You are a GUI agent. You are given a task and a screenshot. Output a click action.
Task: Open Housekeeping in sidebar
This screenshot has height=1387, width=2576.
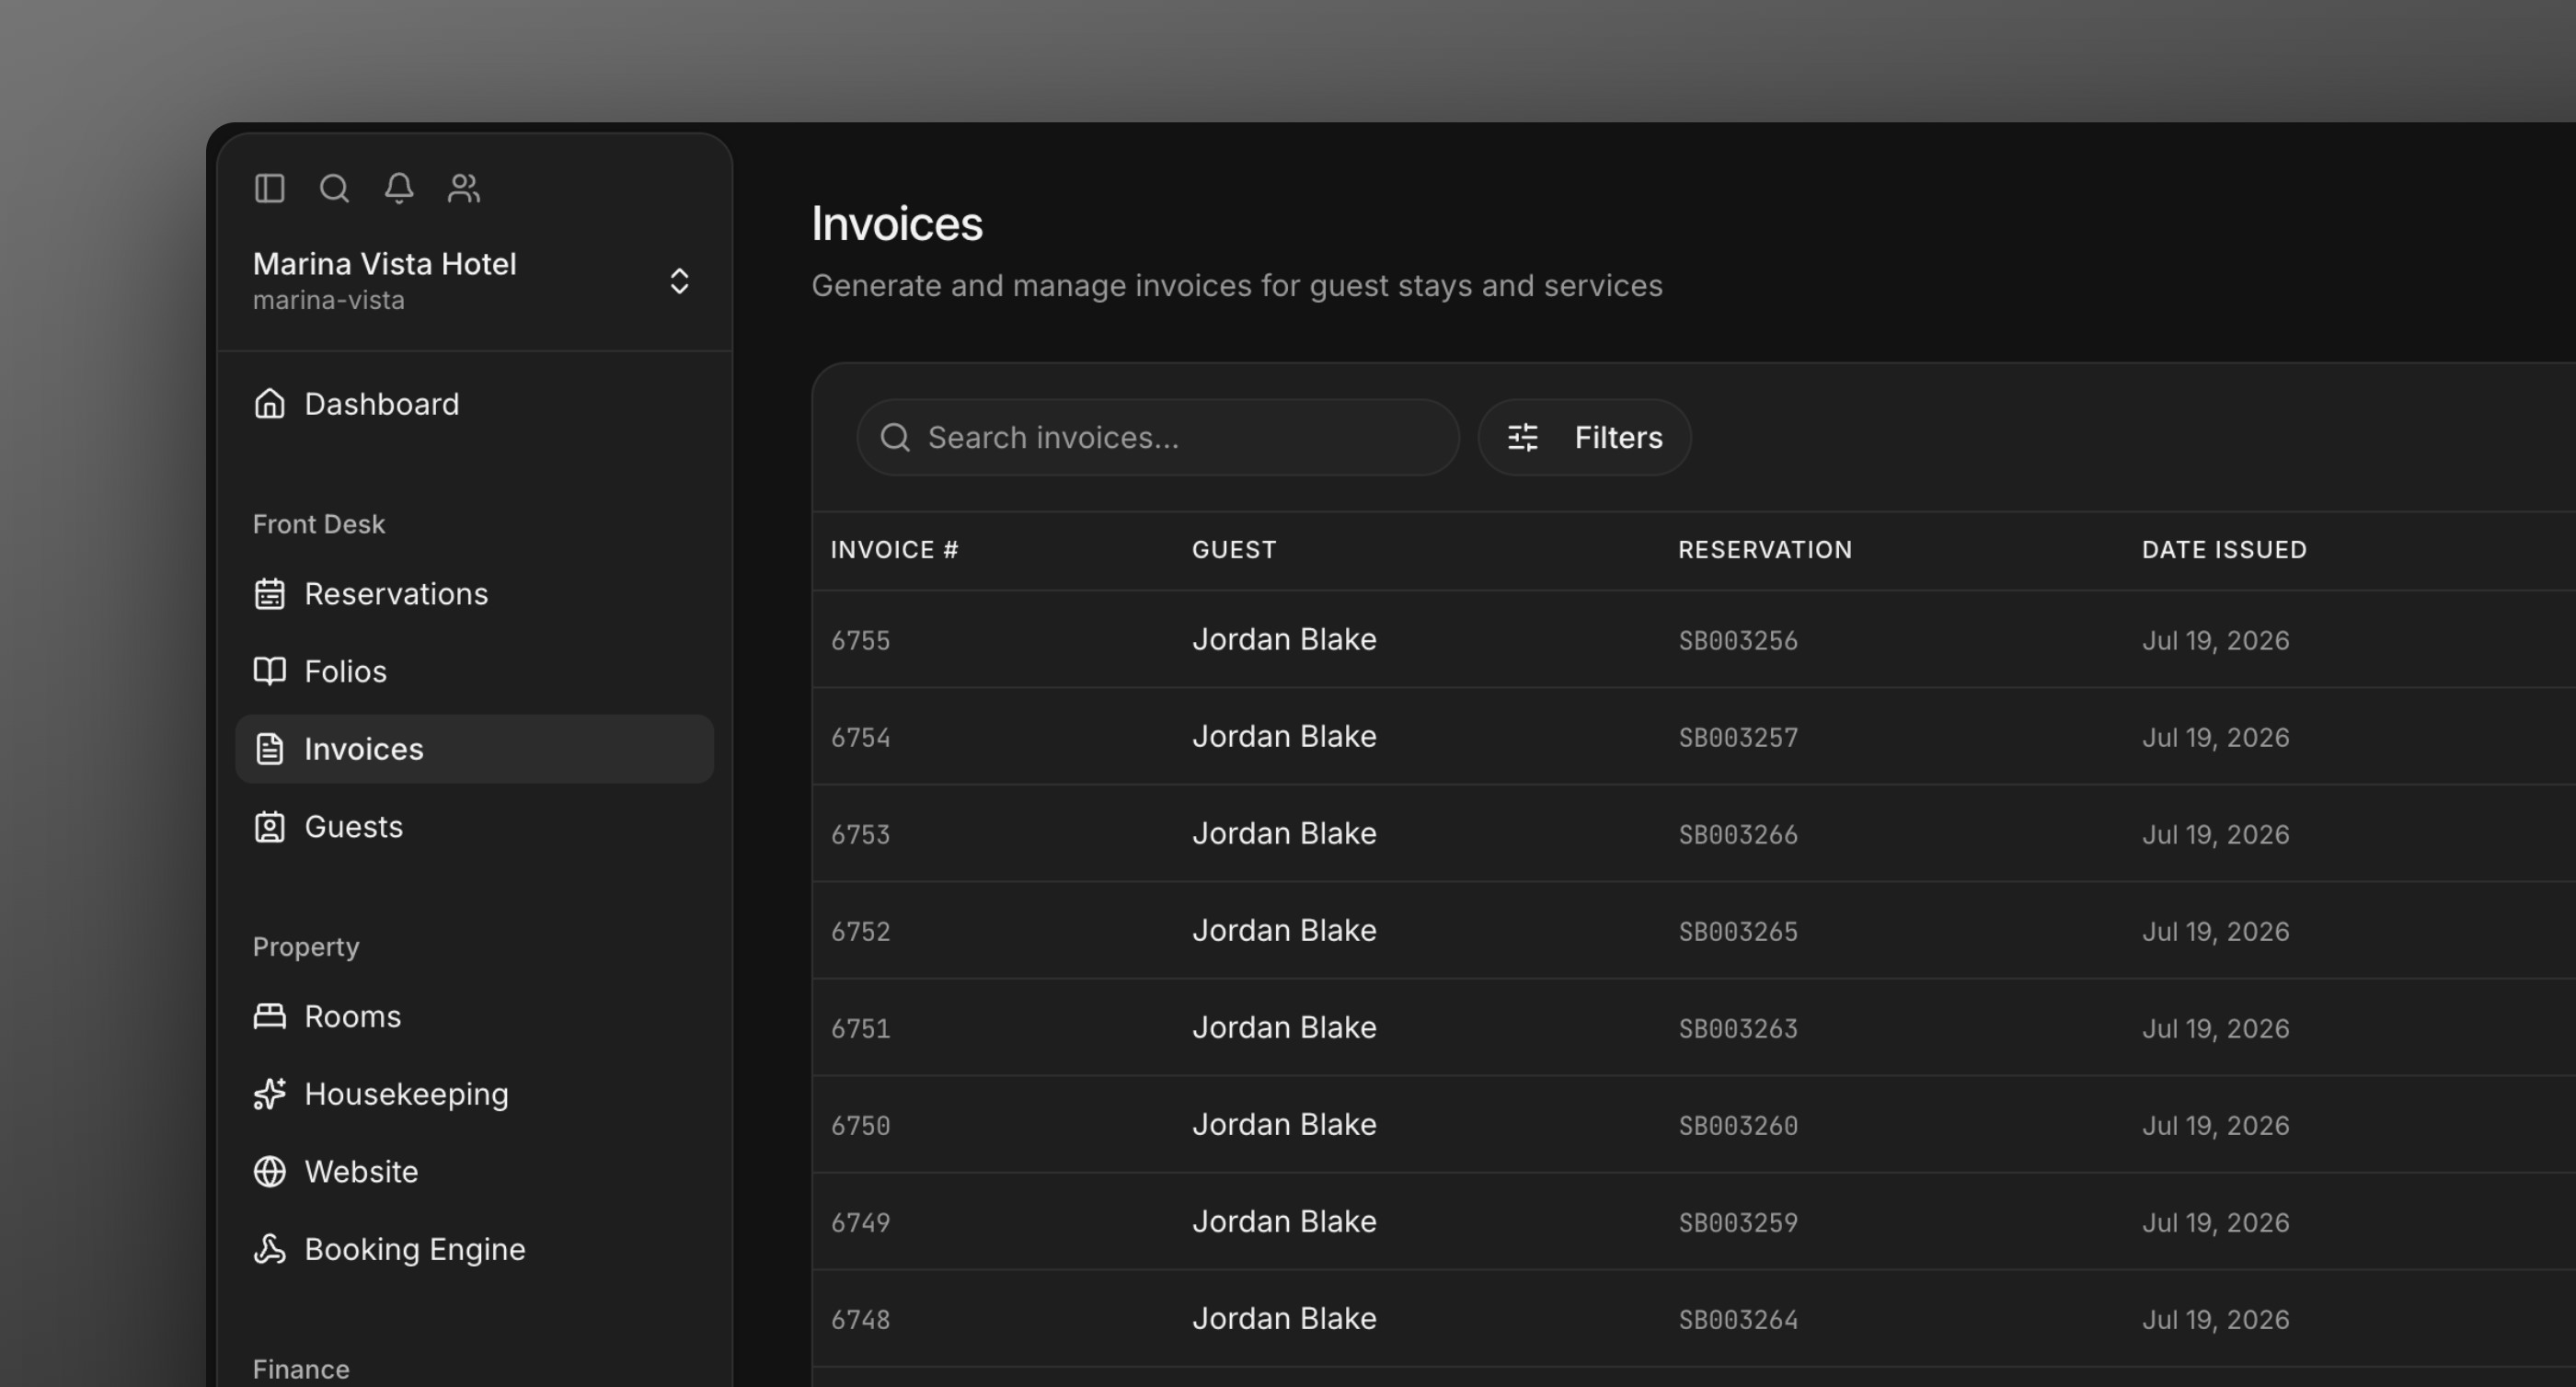point(474,1094)
